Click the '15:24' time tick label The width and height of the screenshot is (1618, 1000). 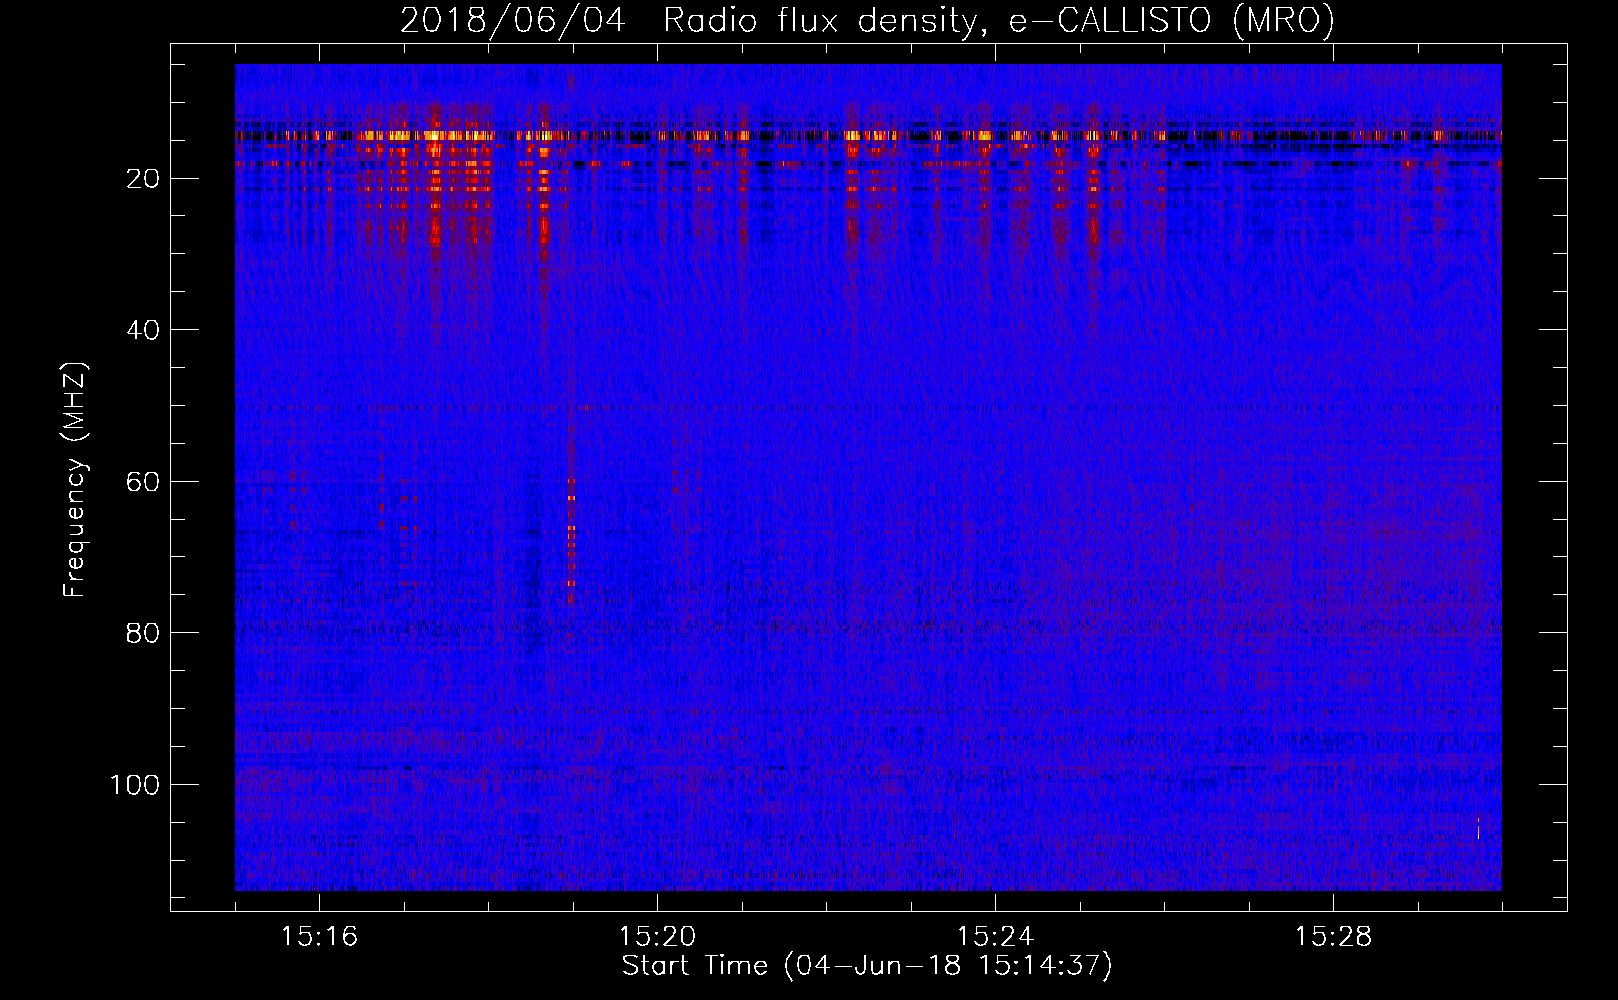coord(995,937)
